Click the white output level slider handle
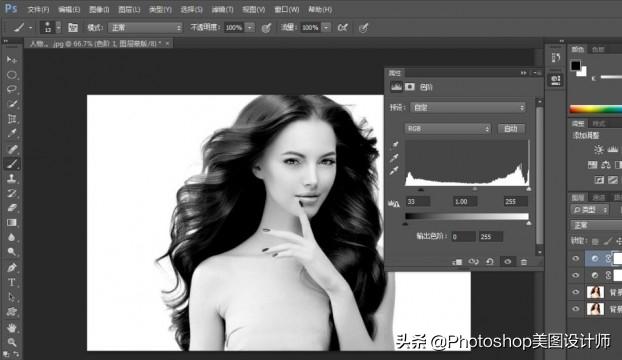The width and height of the screenshot is (622, 360). pos(528,224)
